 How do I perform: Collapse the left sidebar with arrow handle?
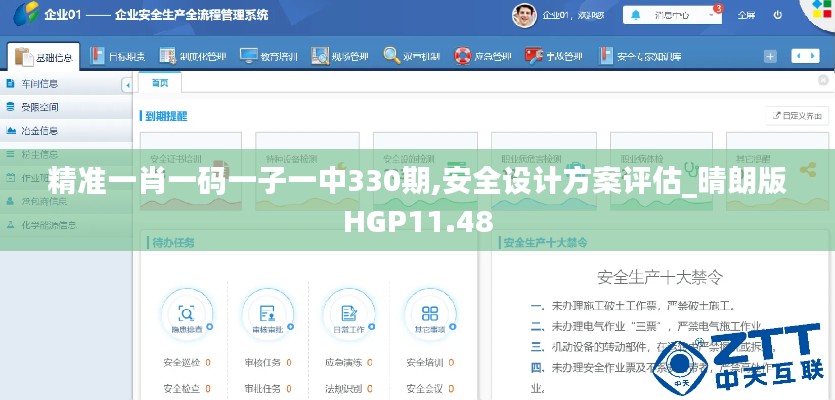point(127,85)
